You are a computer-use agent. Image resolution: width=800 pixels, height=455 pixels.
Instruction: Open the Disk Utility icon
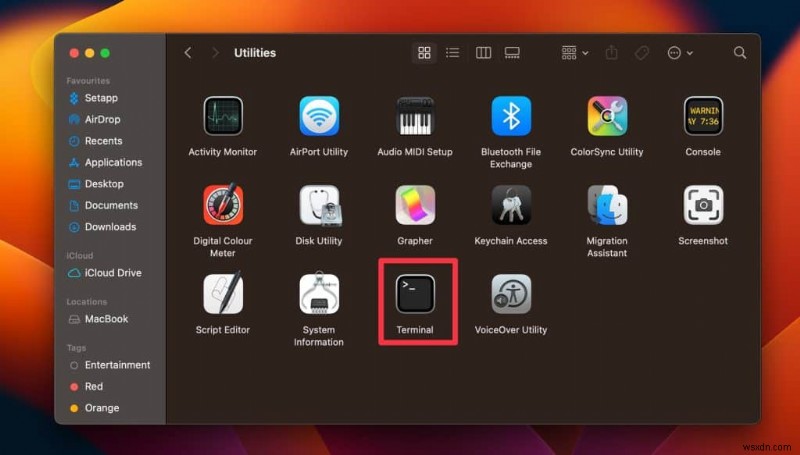pyautogui.click(x=320, y=205)
